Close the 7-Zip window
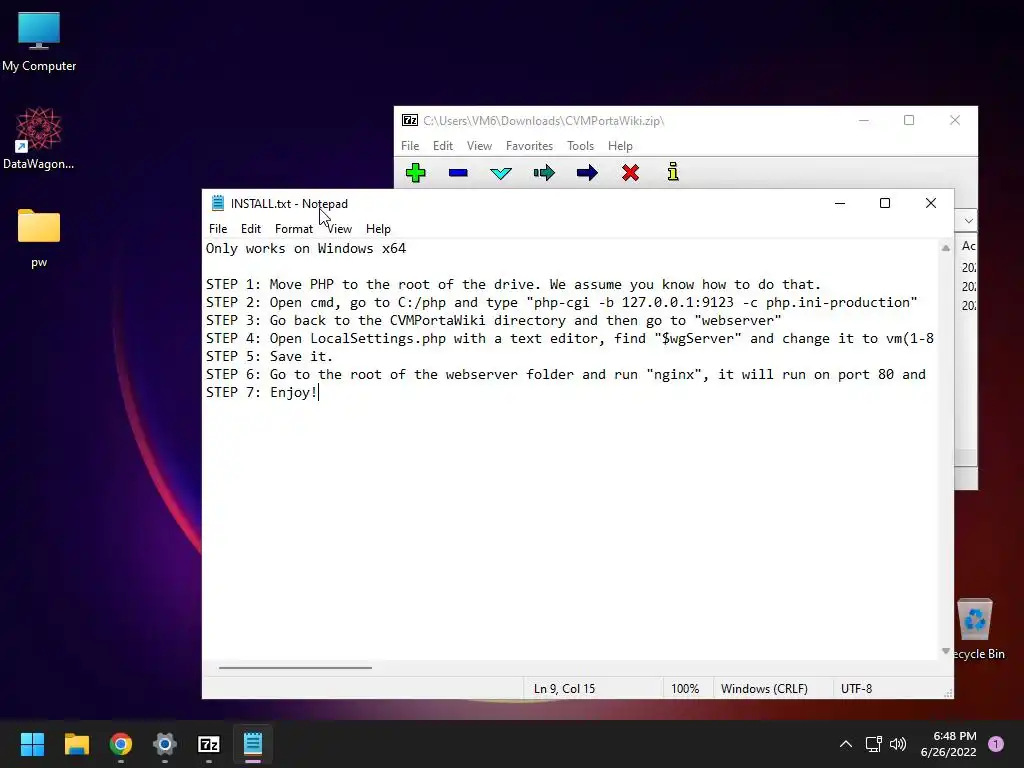1024x768 pixels. (x=955, y=120)
